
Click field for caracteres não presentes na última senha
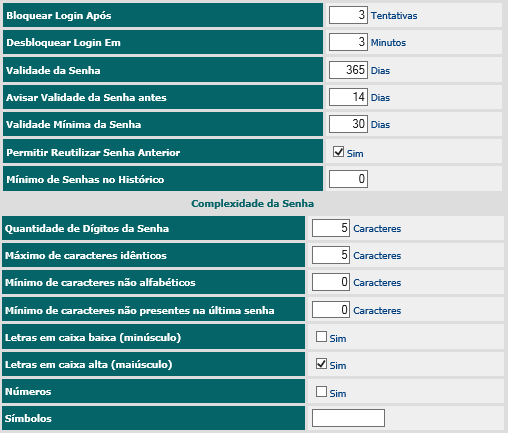[331, 310]
